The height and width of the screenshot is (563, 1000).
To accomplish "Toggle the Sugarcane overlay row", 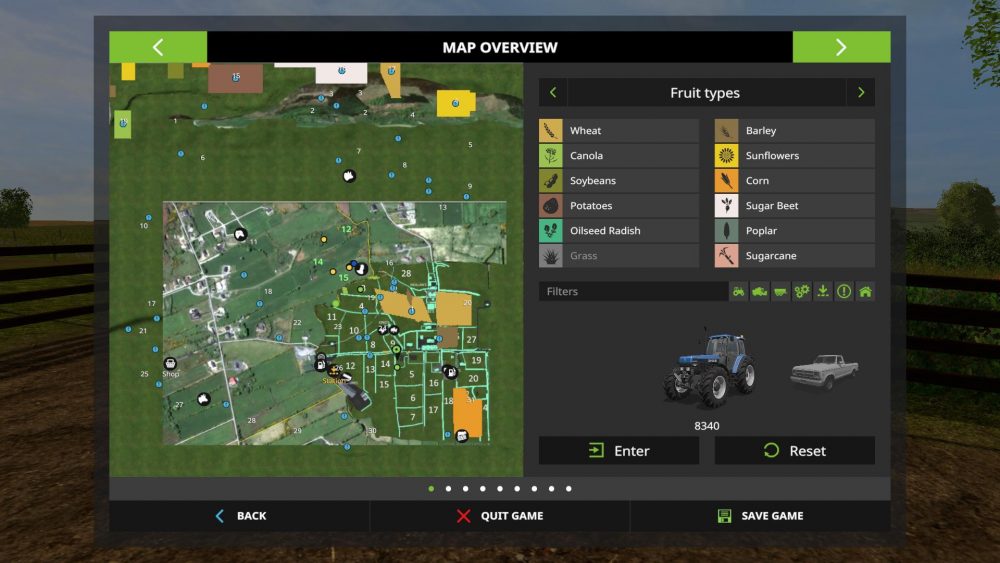I will click(794, 256).
